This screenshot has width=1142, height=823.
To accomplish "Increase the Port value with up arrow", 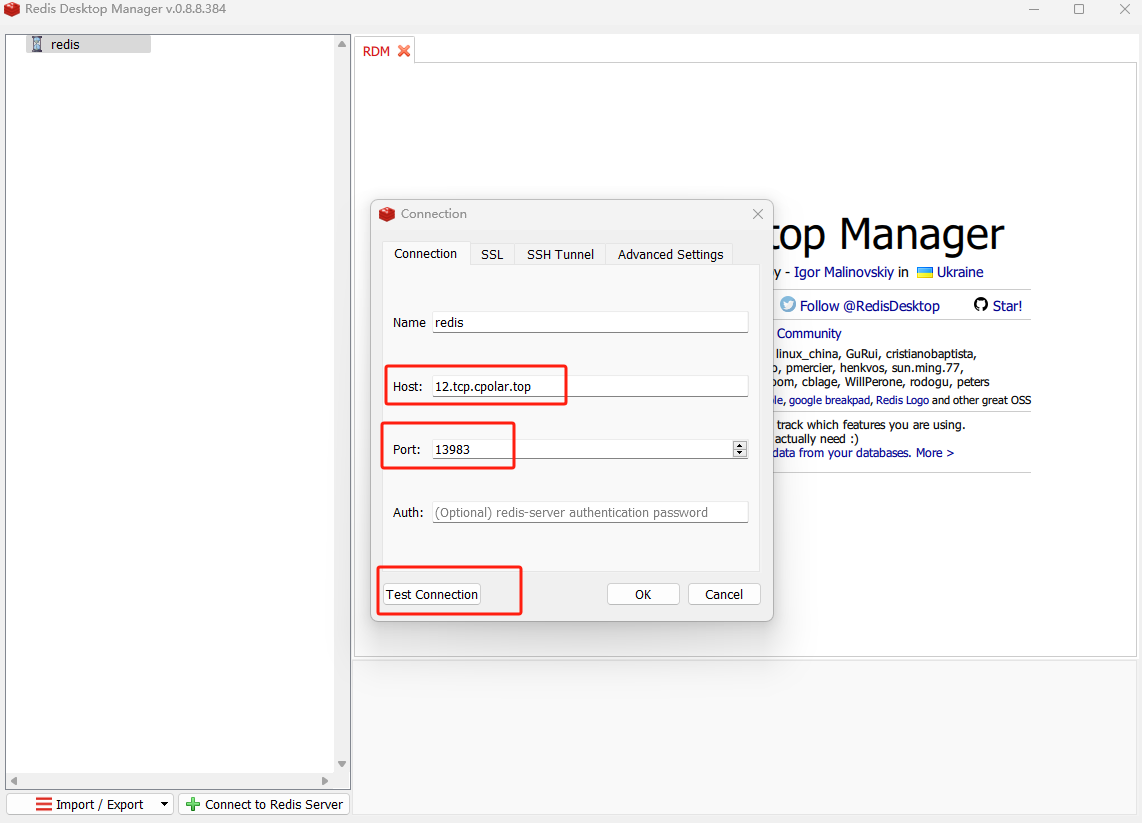I will pyautogui.click(x=740, y=445).
